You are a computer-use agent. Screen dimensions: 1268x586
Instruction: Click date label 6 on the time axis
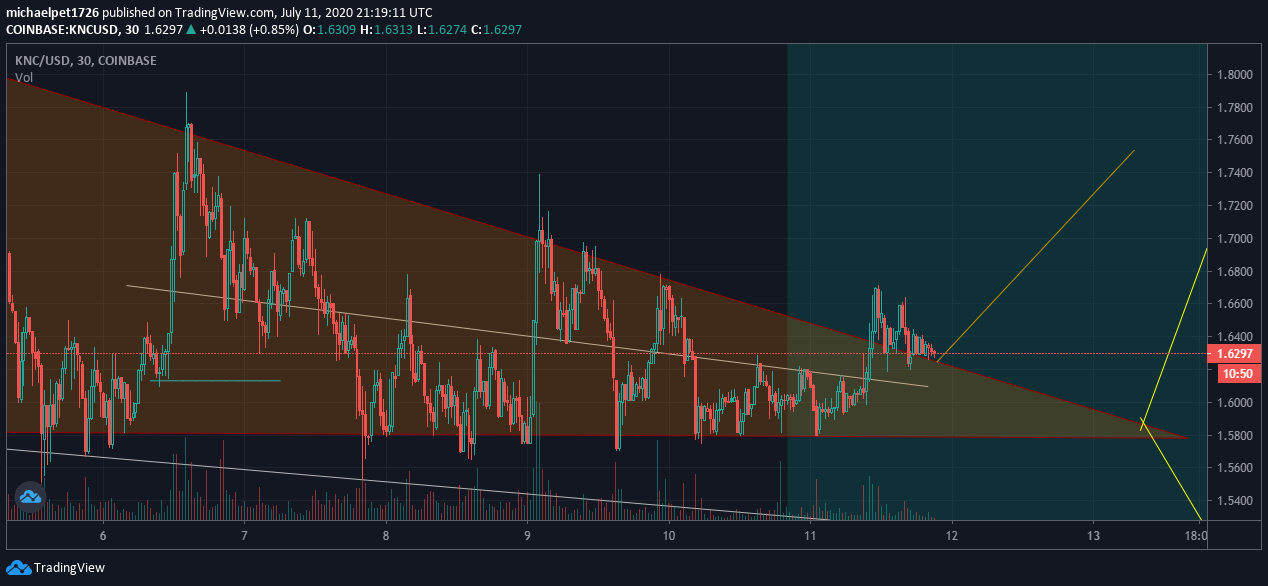click(103, 535)
